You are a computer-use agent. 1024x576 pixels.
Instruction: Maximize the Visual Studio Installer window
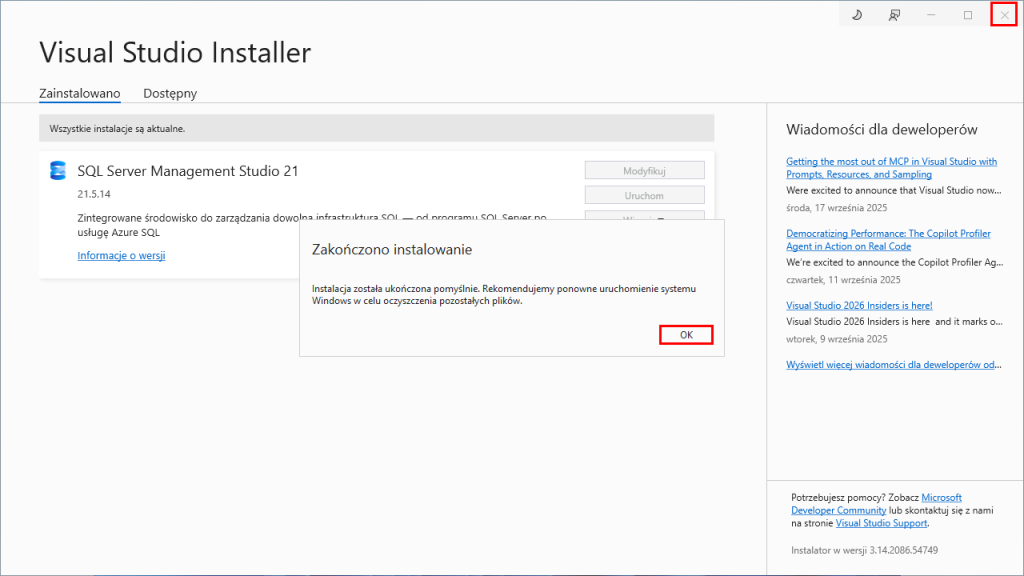coord(968,15)
